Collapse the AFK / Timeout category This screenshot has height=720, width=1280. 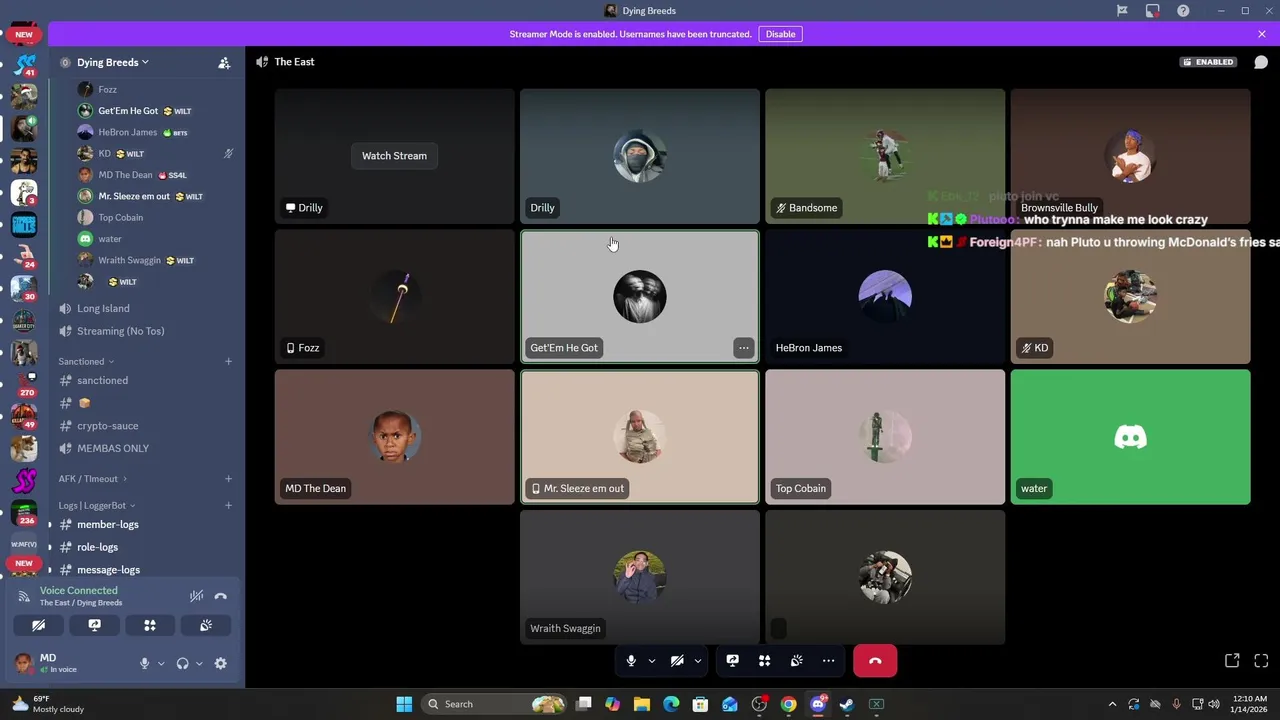point(92,479)
